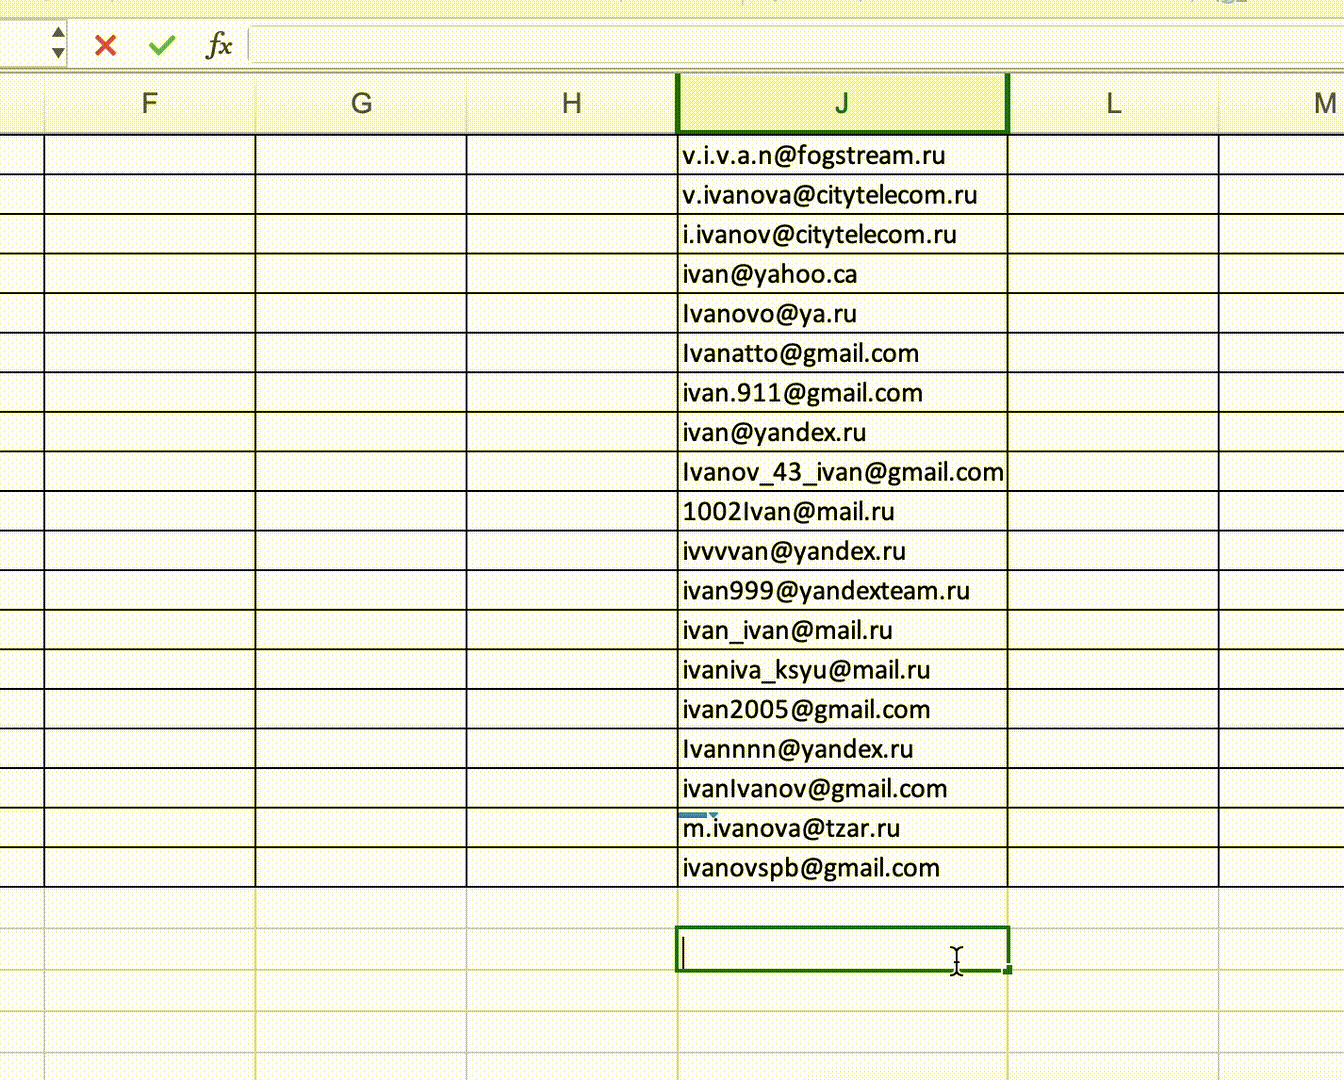1344x1080 pixels.
Task: Open Insert Function with the fx icon
Action: coord(218,45)
